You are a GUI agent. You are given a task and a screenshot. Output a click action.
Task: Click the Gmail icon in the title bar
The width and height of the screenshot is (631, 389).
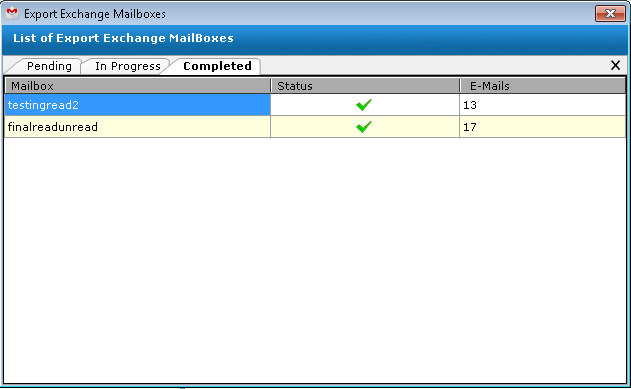pos(12,13)
